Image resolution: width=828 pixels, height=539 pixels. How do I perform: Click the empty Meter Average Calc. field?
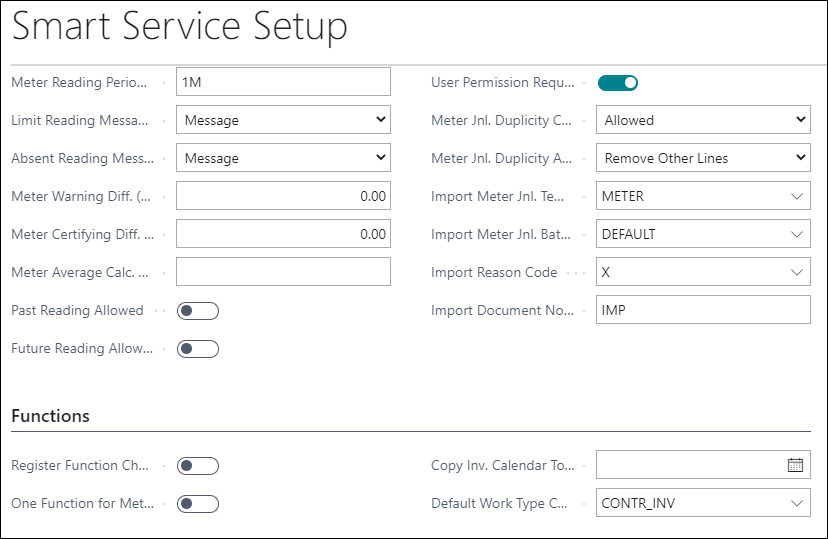(x=284, y=272)
